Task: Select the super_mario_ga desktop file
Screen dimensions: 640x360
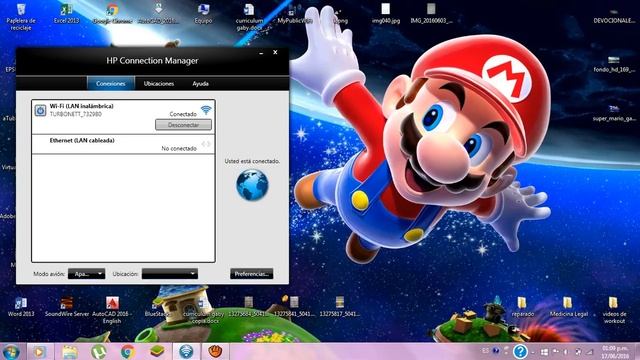Action: 614,113
